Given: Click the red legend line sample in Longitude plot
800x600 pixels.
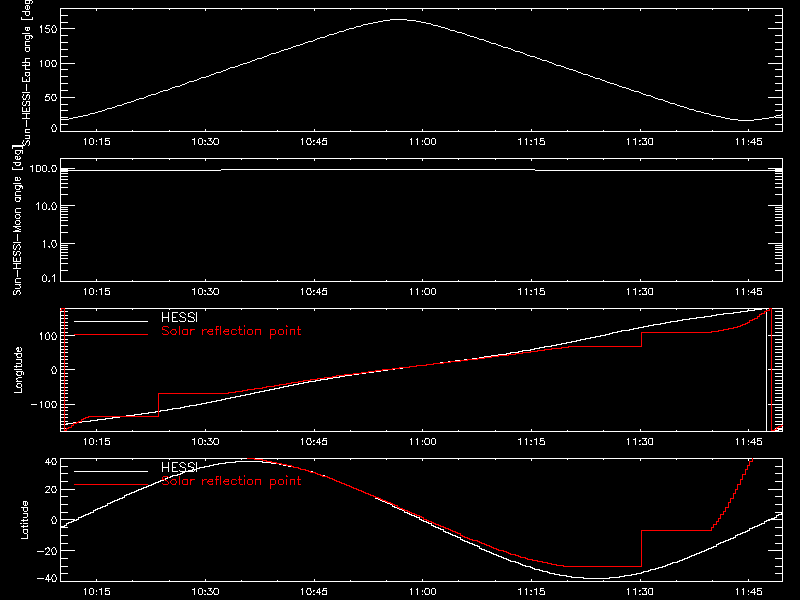Looking at the screenshot, I should [x=111, y=335].
